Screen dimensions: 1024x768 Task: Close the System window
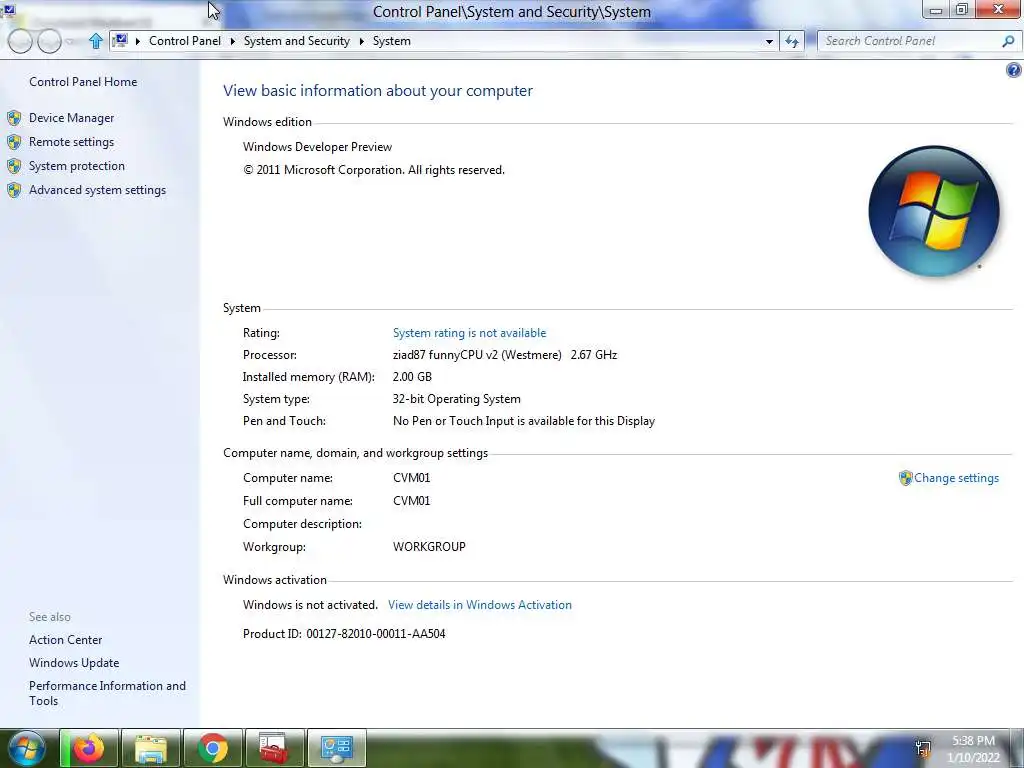coord(999,9)
